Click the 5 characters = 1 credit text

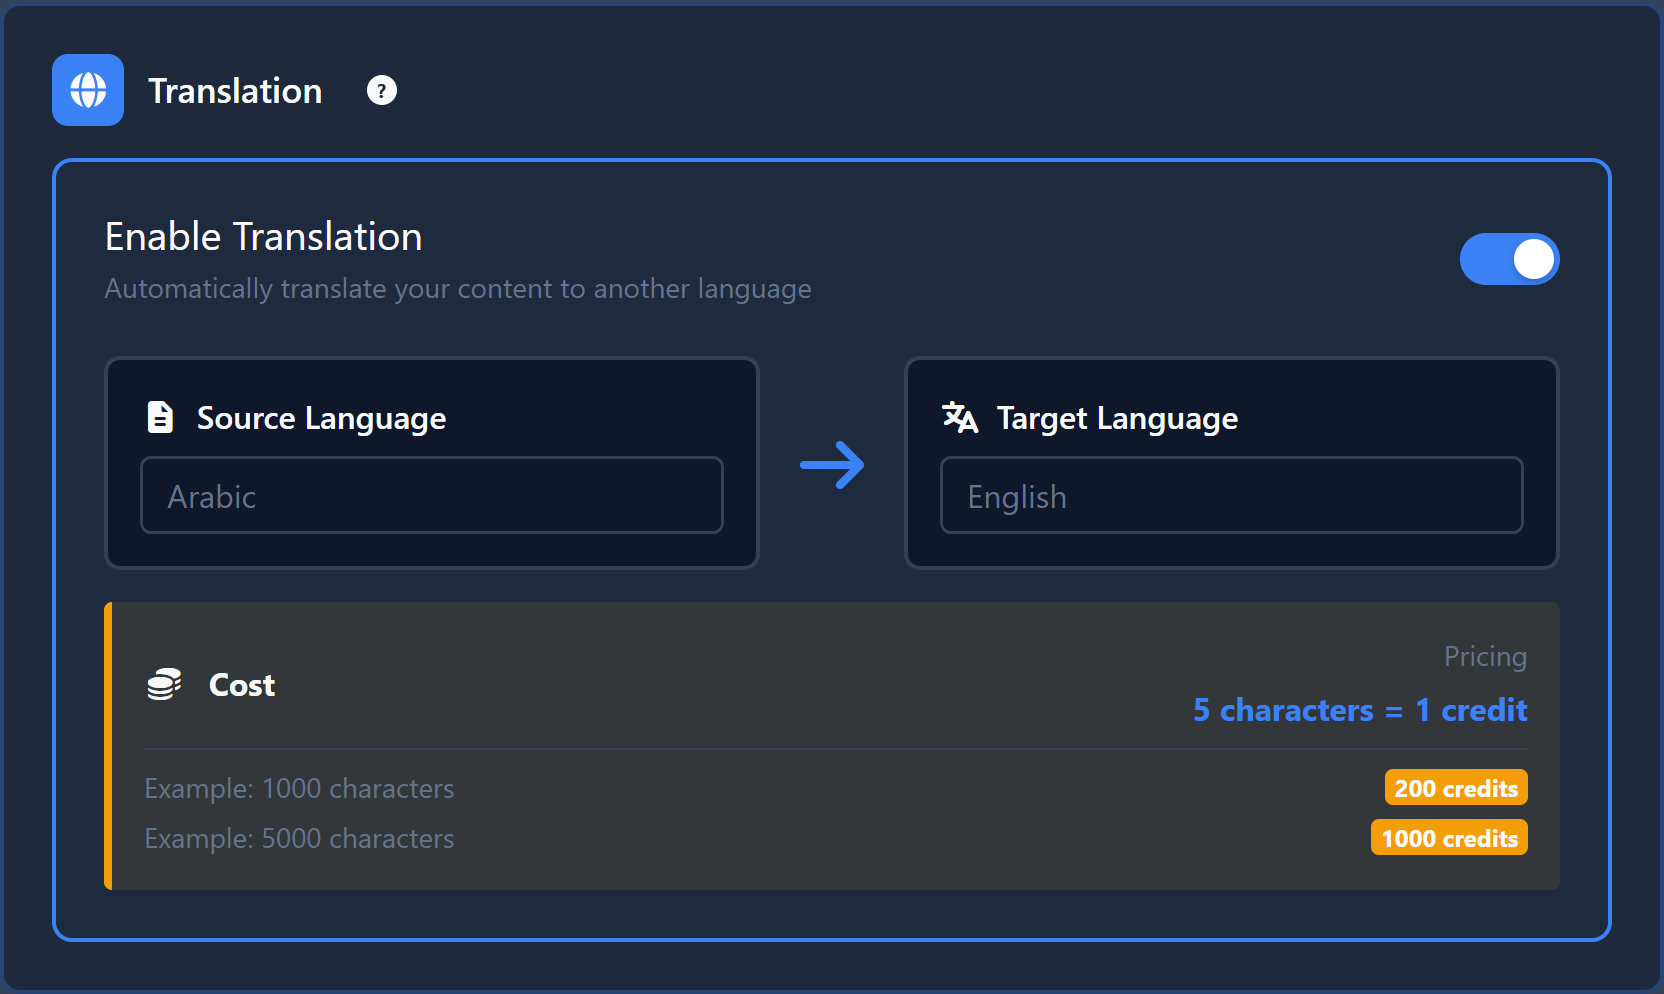(1360, 710)
